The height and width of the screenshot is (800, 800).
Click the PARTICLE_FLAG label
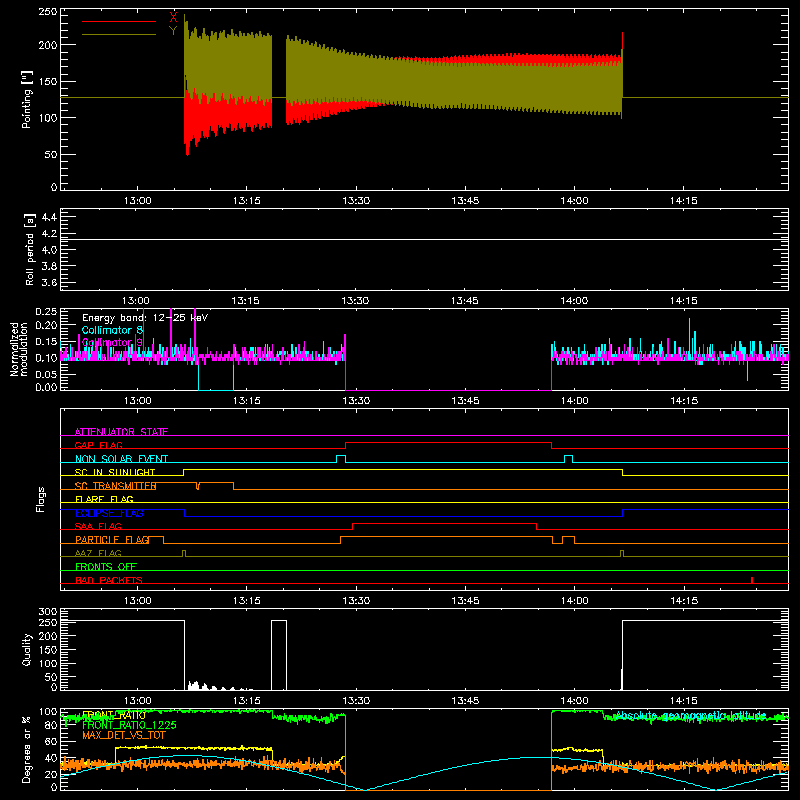112,540
